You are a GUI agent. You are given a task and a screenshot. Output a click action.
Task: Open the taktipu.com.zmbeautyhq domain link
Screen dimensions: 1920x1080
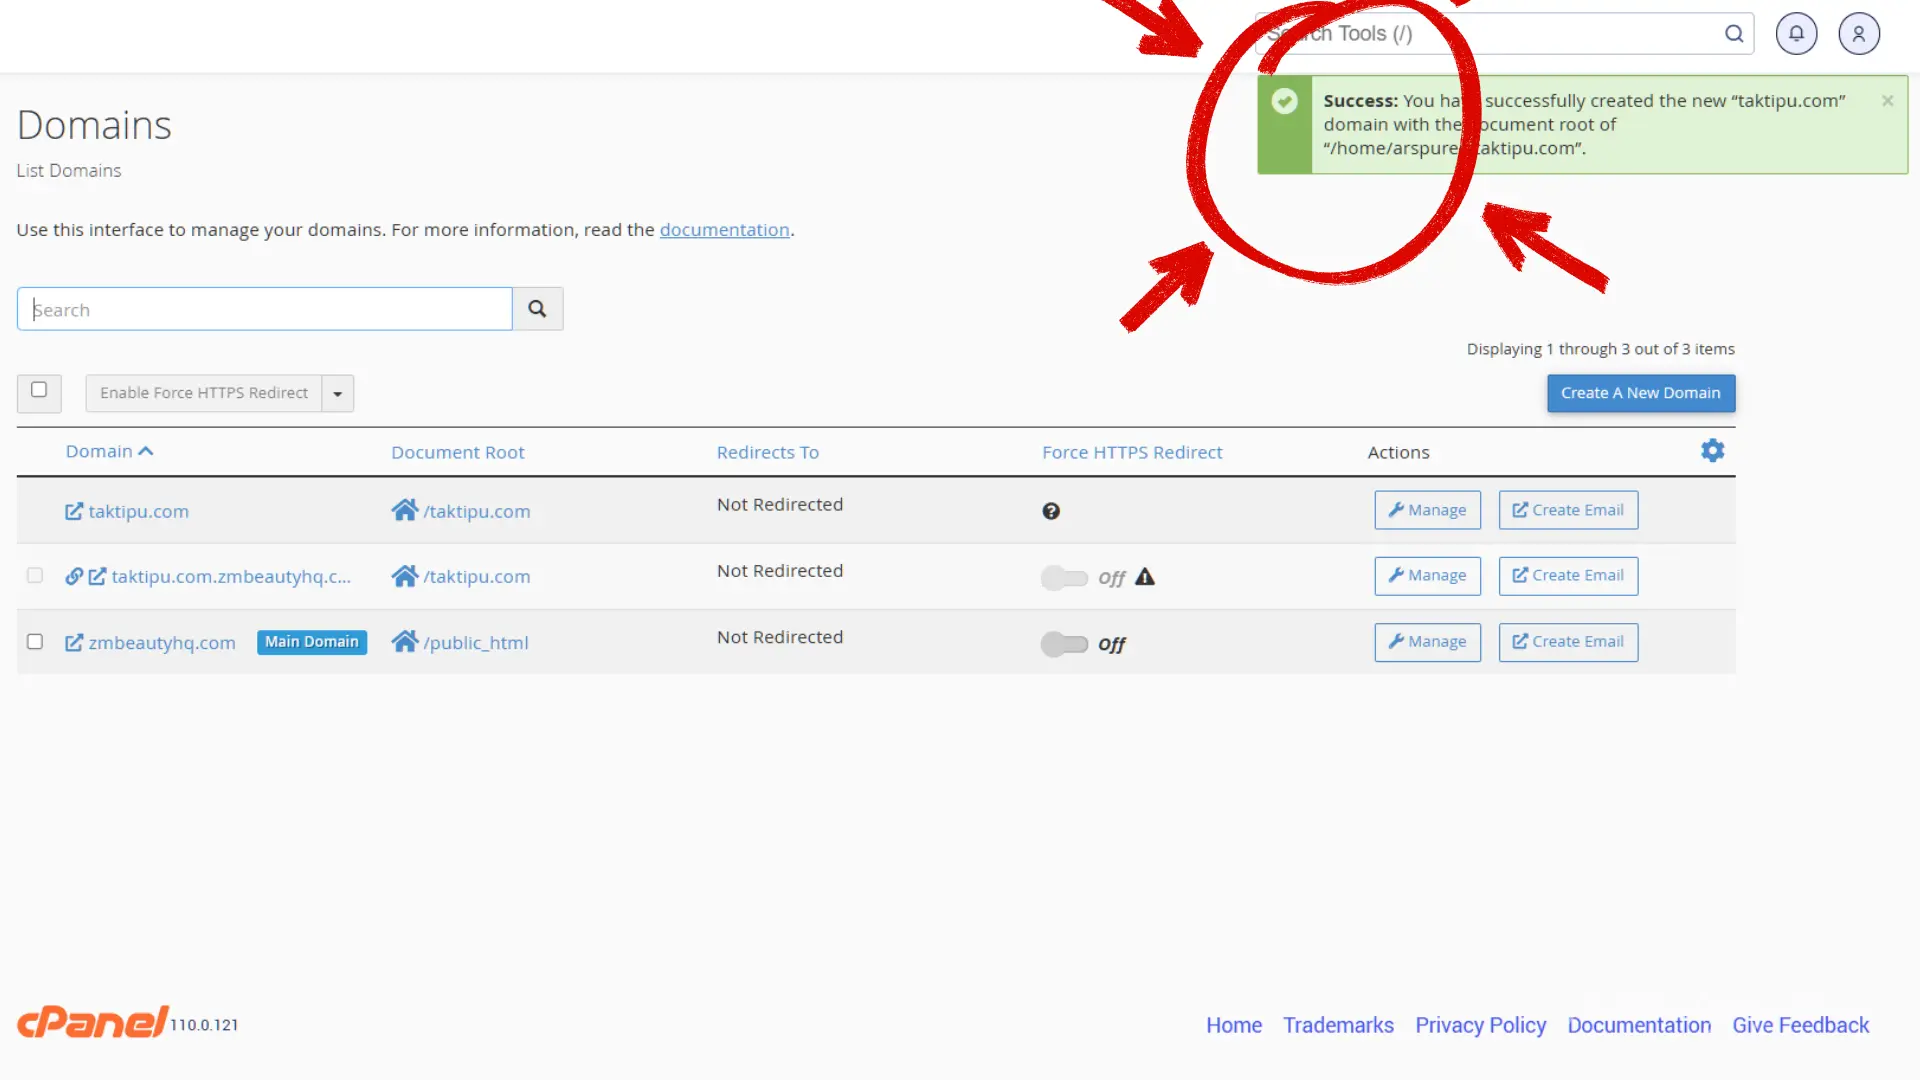(231, 576)
